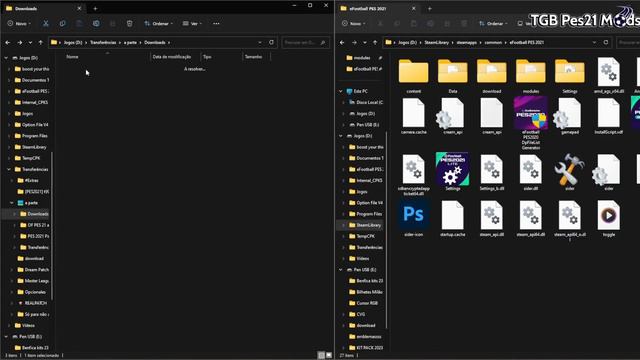Screen dimensions: 640x360
Task: Open the Novo menu in Downloads window
Action: point(19,24)
